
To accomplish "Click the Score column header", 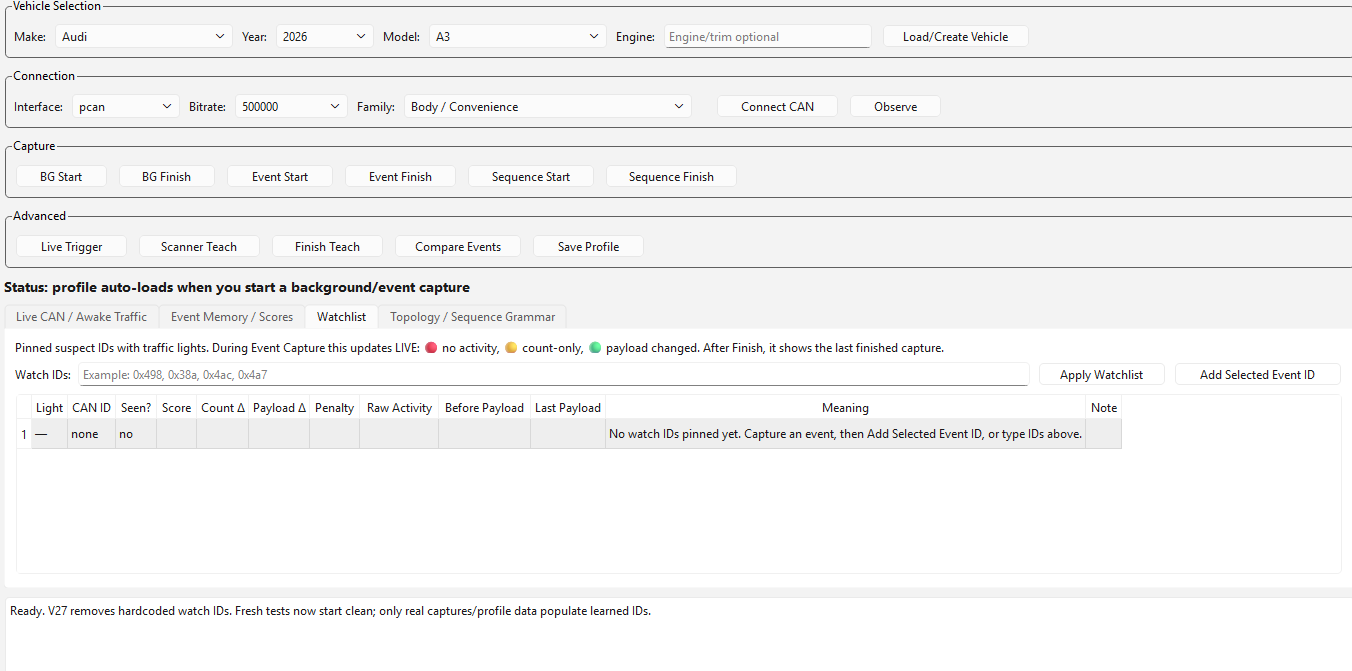I will (176, 408).
